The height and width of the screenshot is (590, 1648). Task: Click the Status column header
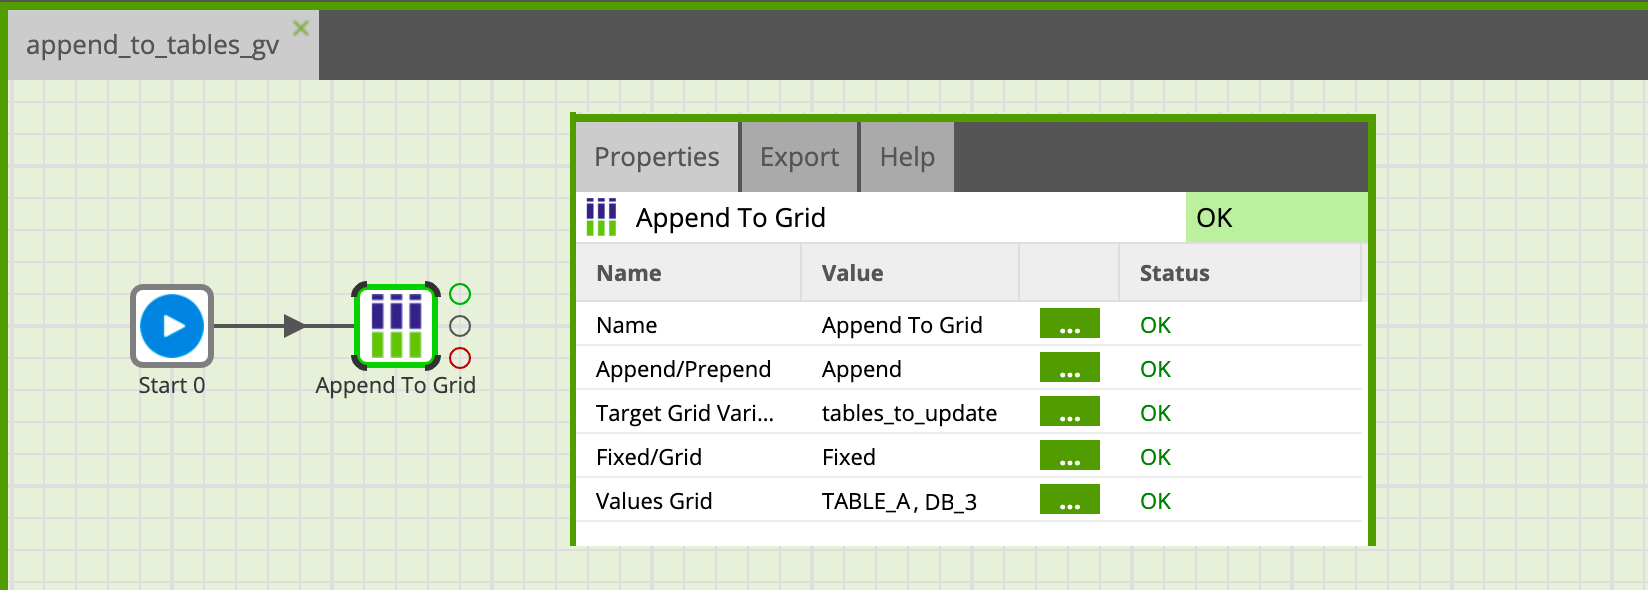1174,273
